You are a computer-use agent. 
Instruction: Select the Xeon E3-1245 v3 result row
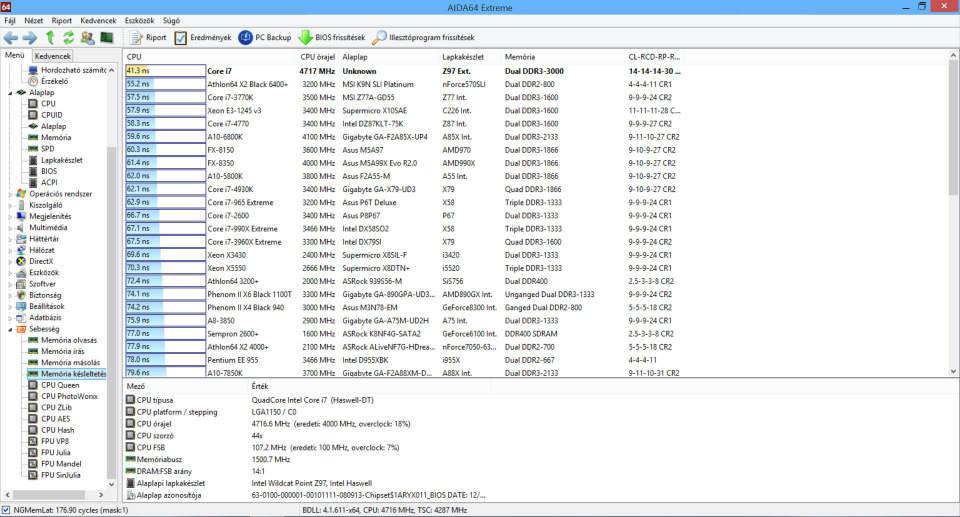pos(404,111)
